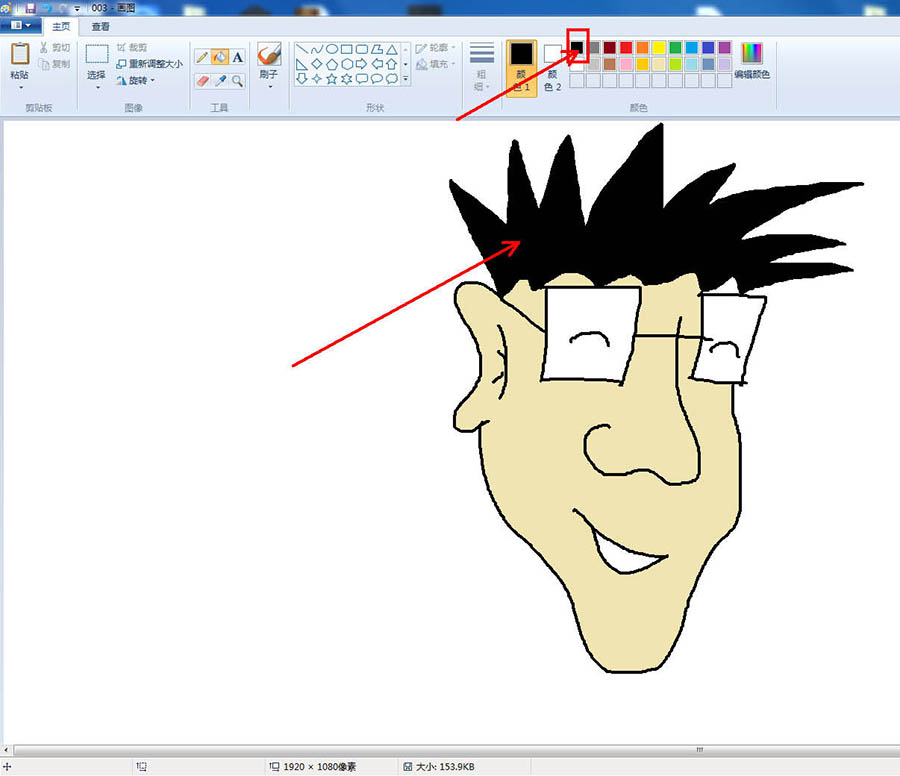
Task: Open the Customize Quick Access Toolbar dropdown
Action: point(77,9)
